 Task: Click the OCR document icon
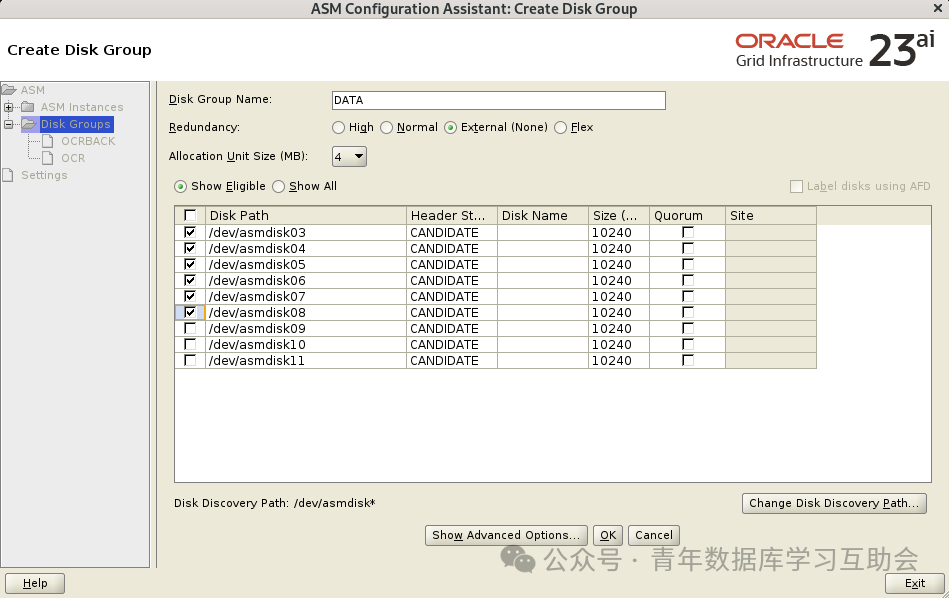48,158
